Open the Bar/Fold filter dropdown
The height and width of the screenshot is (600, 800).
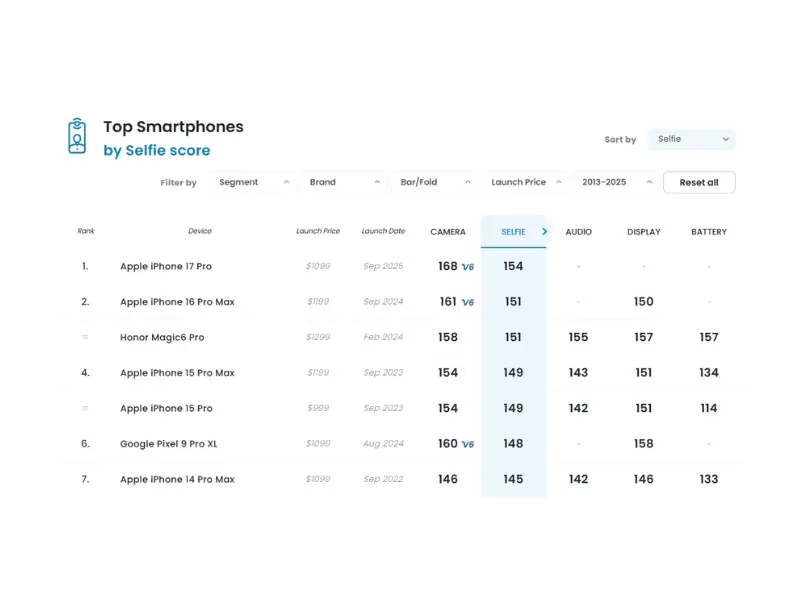pyautogui.click(x=434, y=182)
